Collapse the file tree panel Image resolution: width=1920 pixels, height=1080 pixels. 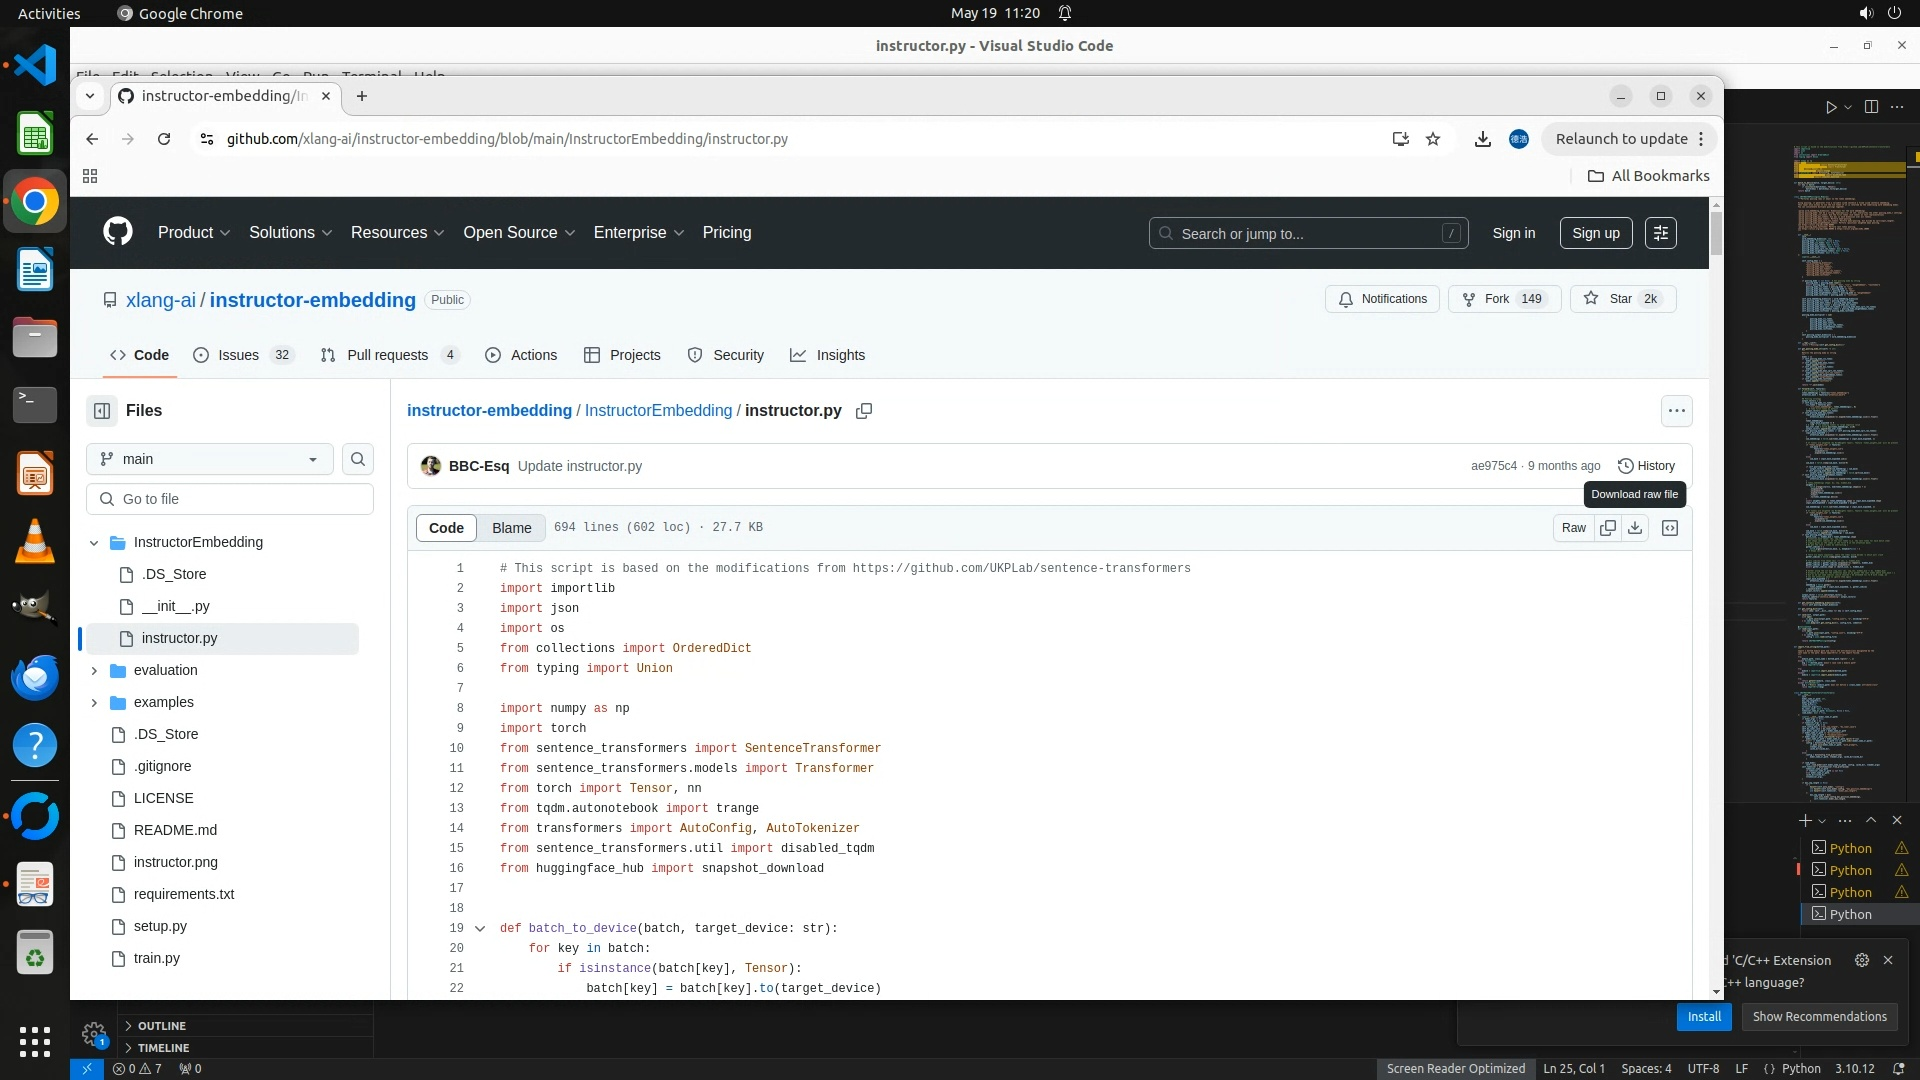pyautogui.click(x=102, y=411)
